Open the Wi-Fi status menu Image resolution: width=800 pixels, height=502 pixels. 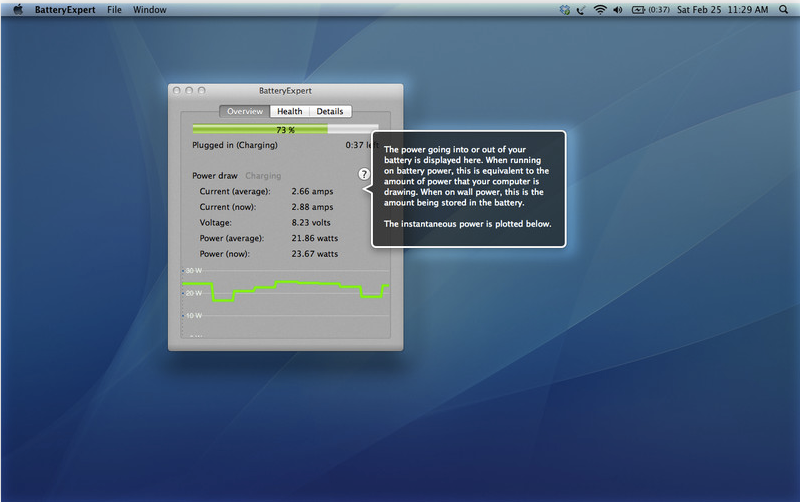pos(600,10)
